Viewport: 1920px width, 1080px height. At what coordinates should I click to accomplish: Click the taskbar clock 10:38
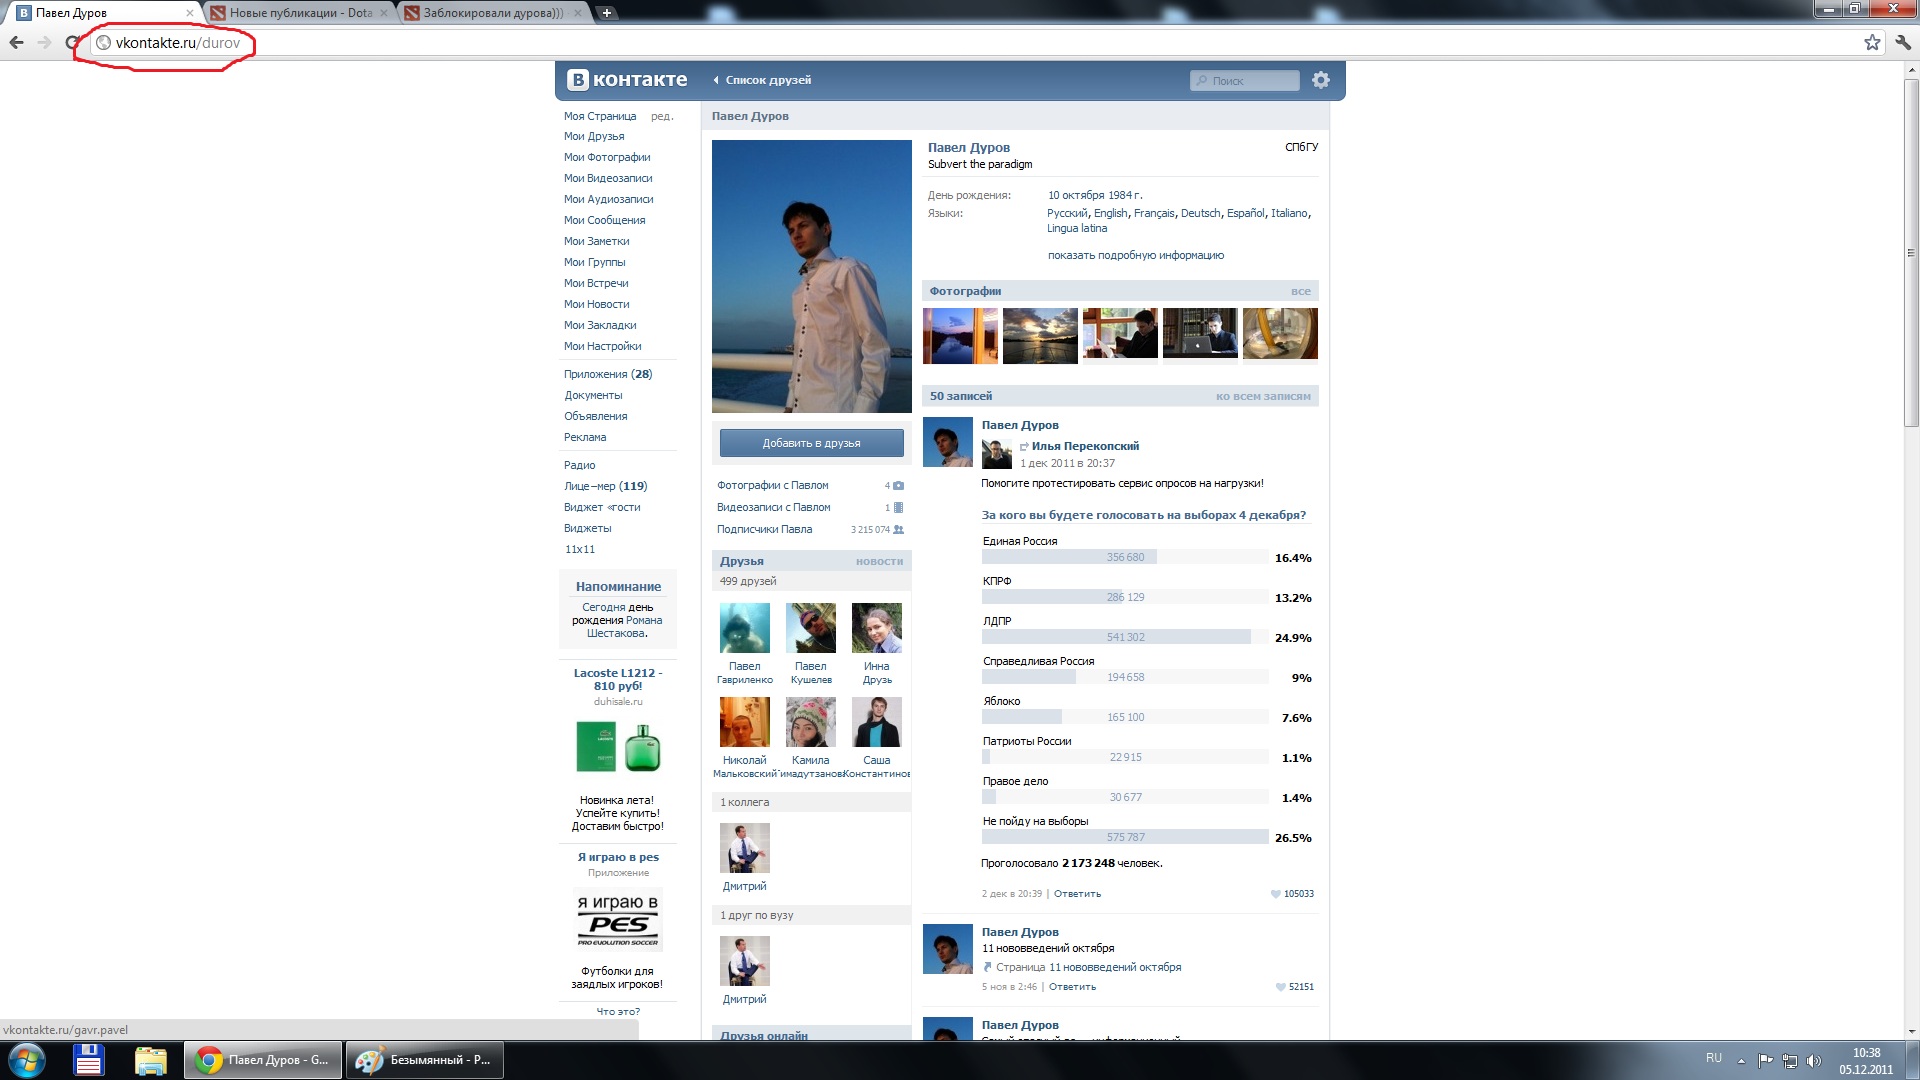[1866, 1053]
